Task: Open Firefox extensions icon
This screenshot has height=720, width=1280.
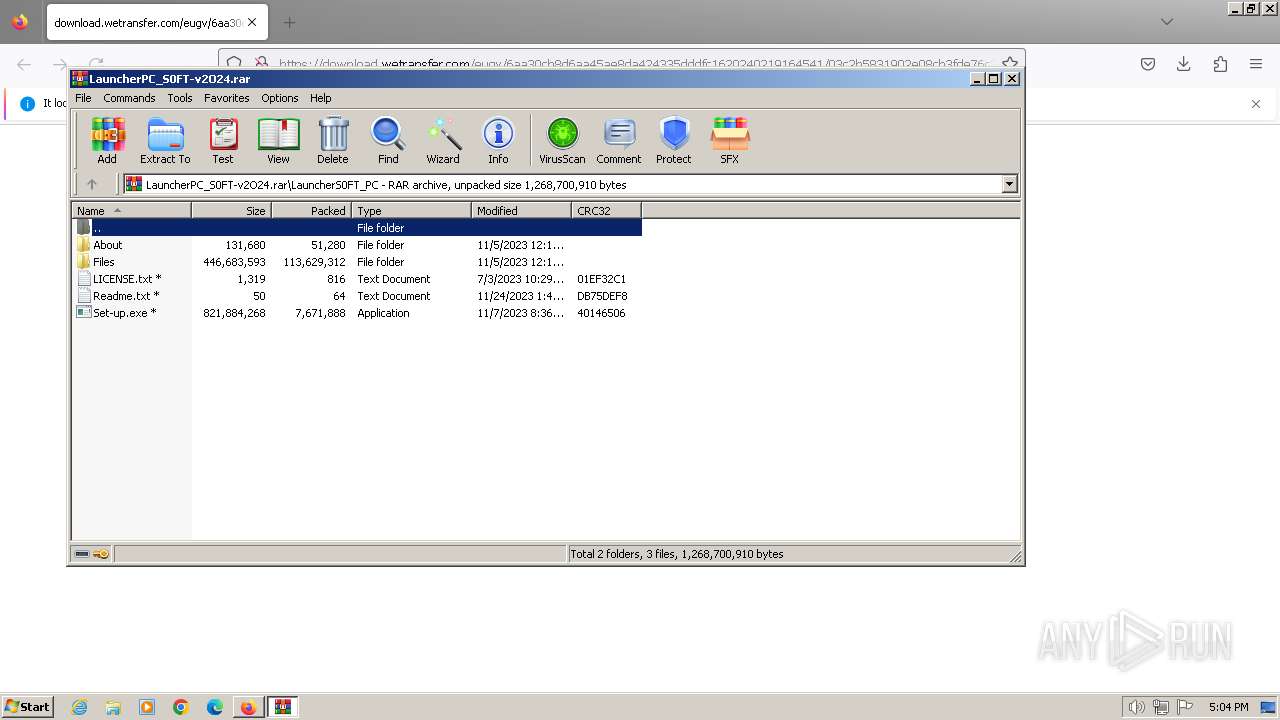Action: point(1220,64)
